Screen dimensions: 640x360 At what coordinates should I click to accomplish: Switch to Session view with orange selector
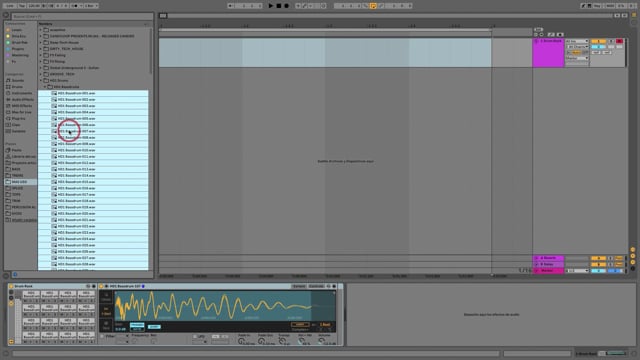click(x=634, y=15)
